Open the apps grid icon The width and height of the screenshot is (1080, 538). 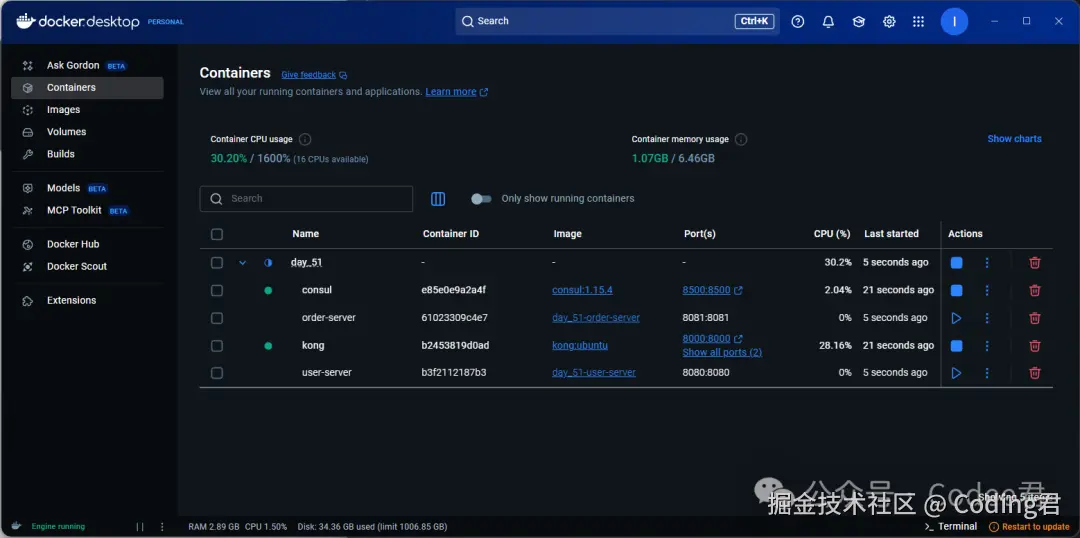918,21
